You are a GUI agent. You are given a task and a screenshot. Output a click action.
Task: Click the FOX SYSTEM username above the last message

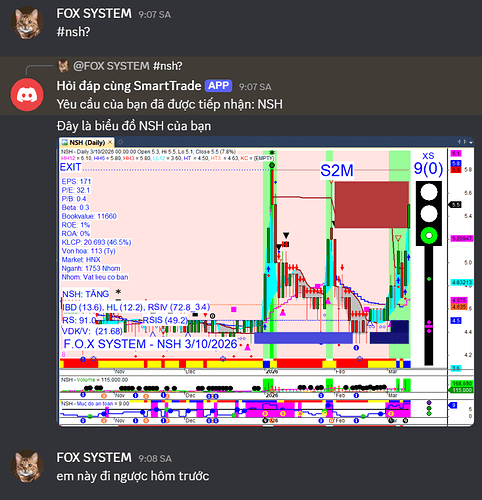tap(94, 458)
